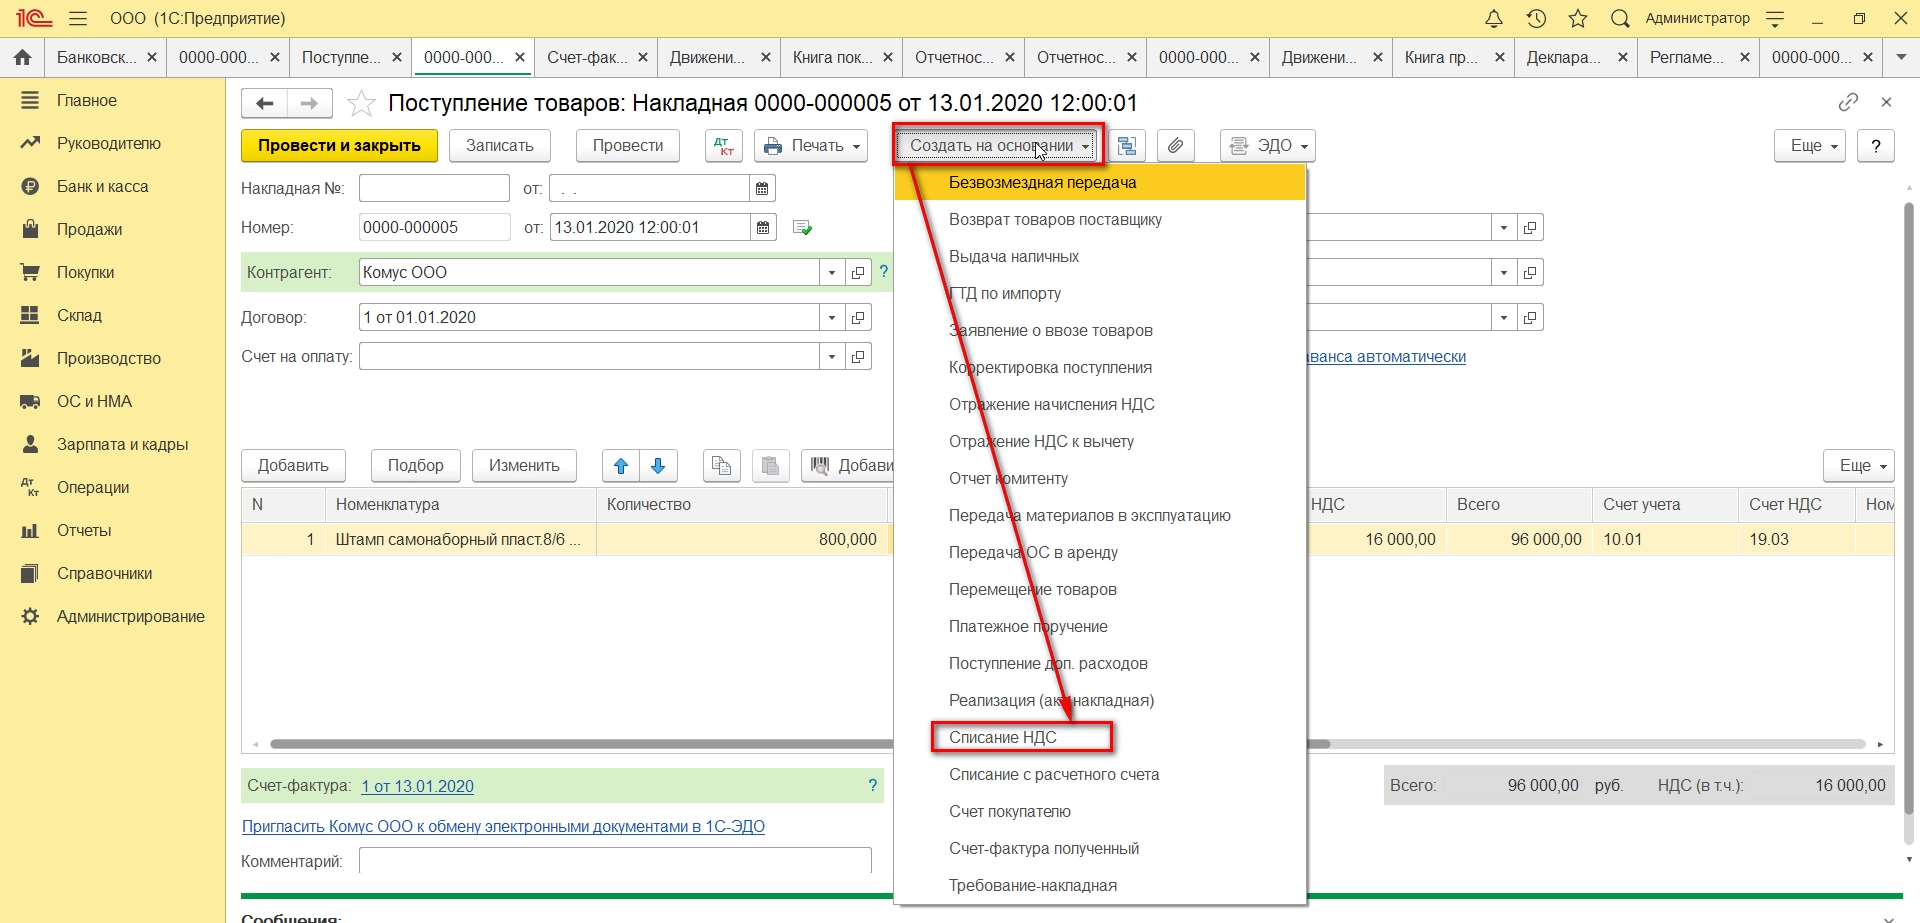This screenshot has width=1920, height=923.
Task: Click the move row up arrow
Action: (x=621, y=466)
